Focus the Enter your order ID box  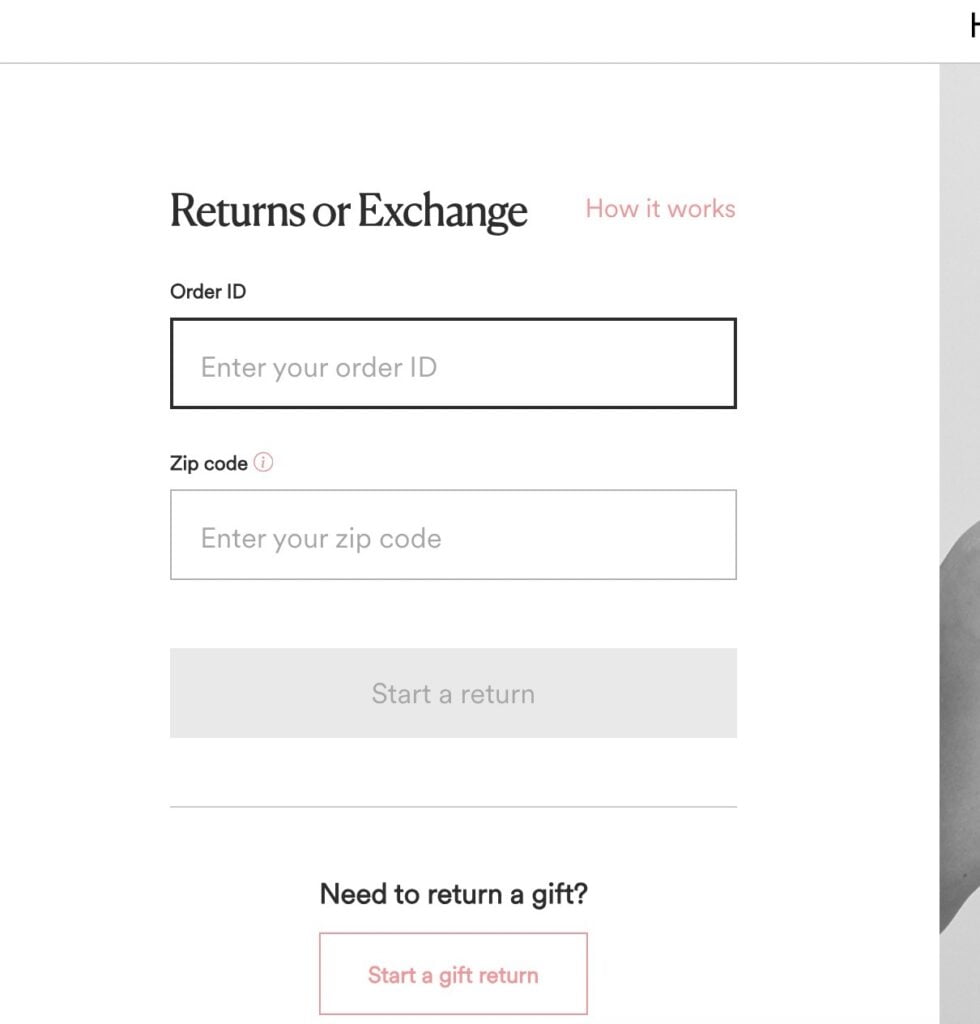[453, 364]
